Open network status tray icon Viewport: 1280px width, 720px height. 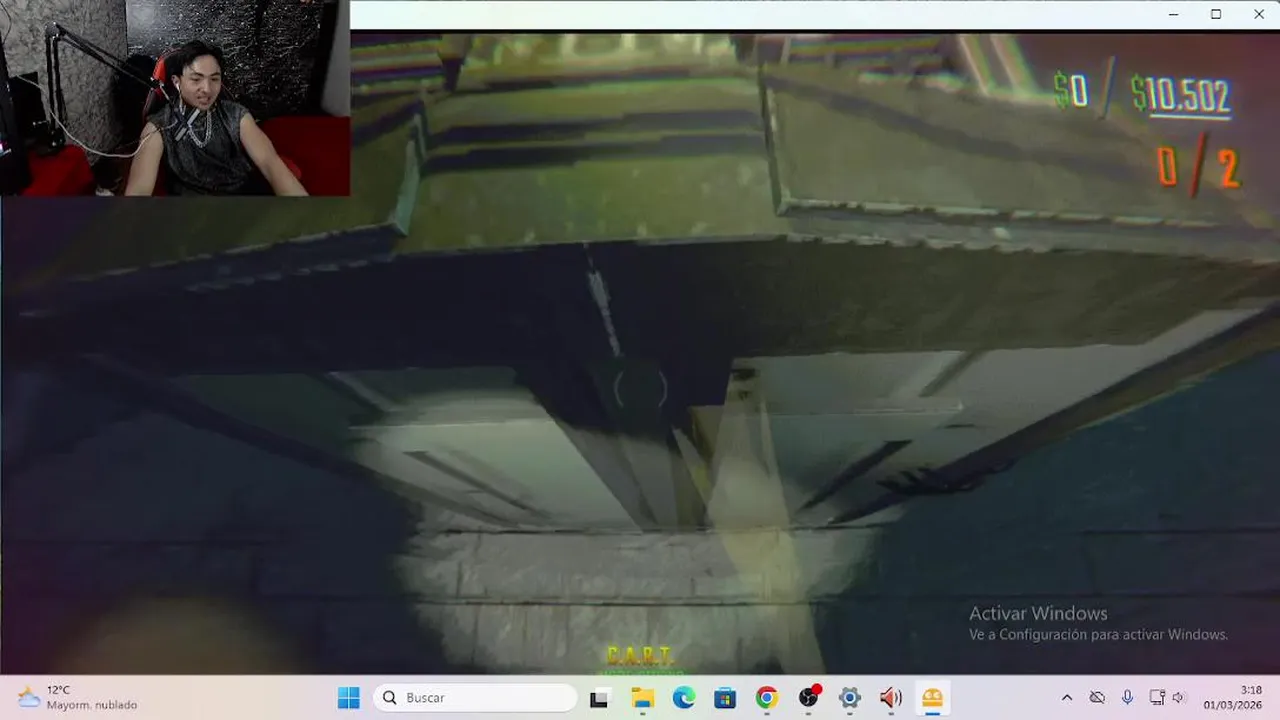pos(1157,698)
